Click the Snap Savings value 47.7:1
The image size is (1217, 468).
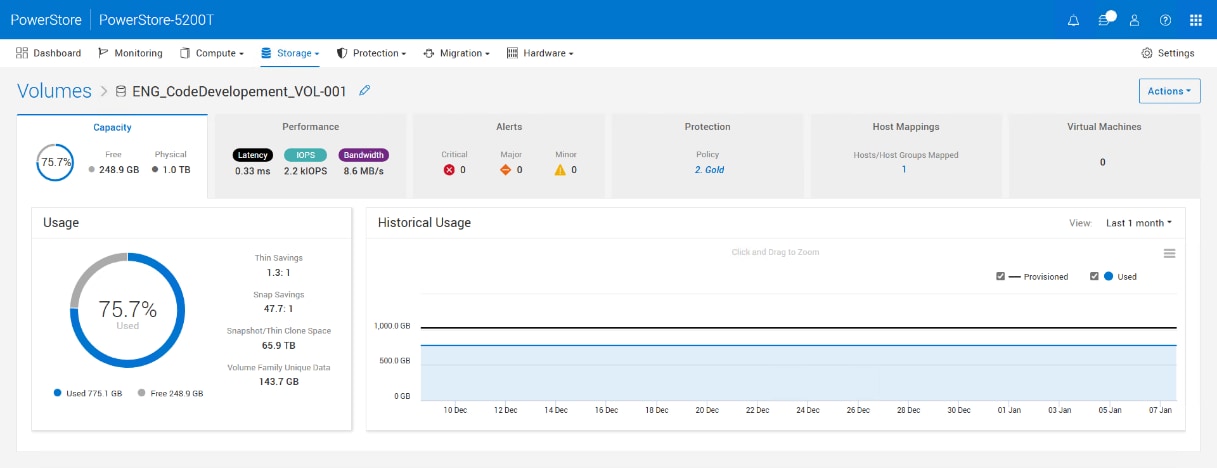click(x=279, y=309)
